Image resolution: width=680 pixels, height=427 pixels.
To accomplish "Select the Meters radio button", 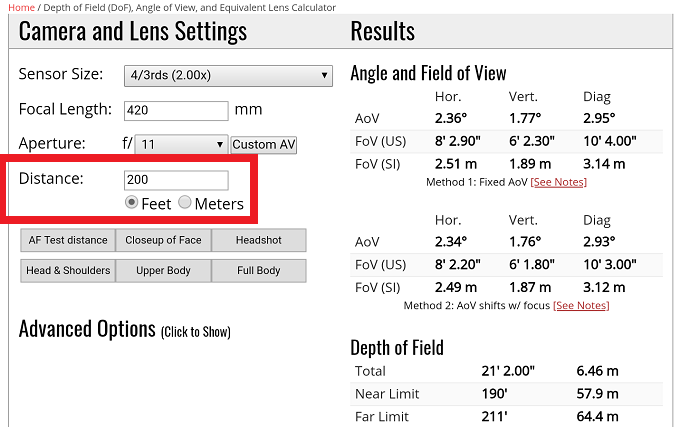I will [184, 203].
